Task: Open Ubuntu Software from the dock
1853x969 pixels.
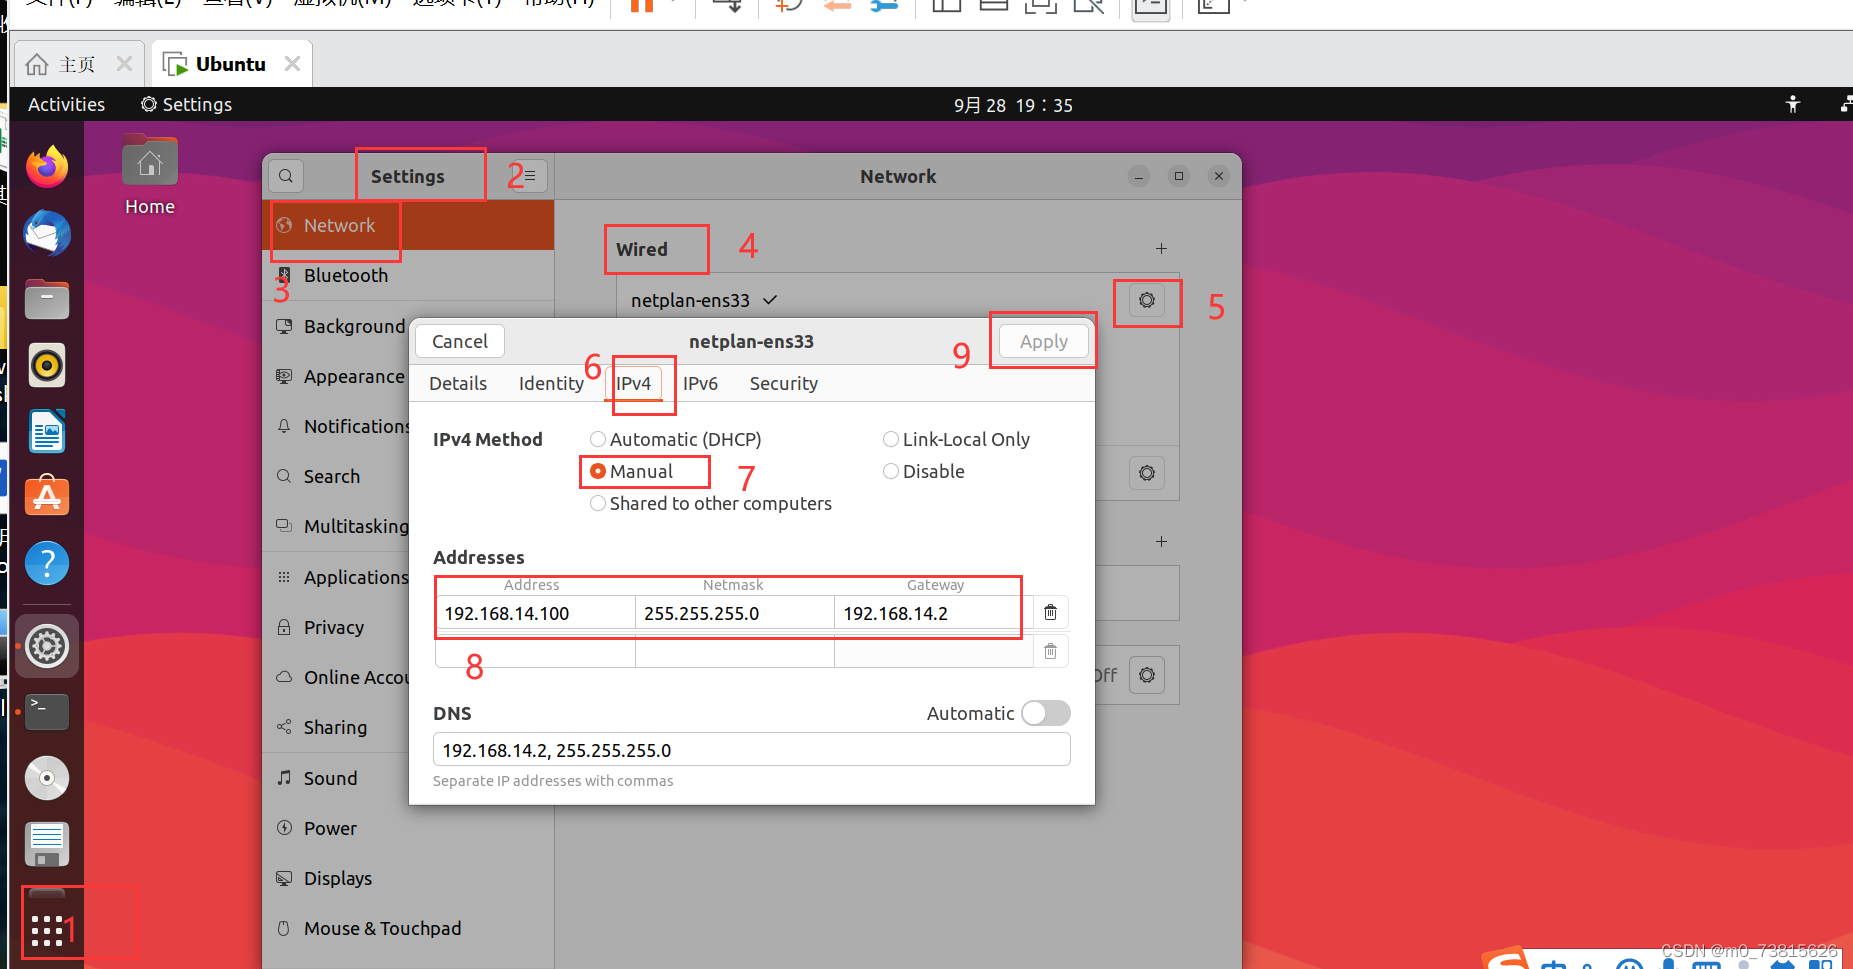Action: coord(47,495)
